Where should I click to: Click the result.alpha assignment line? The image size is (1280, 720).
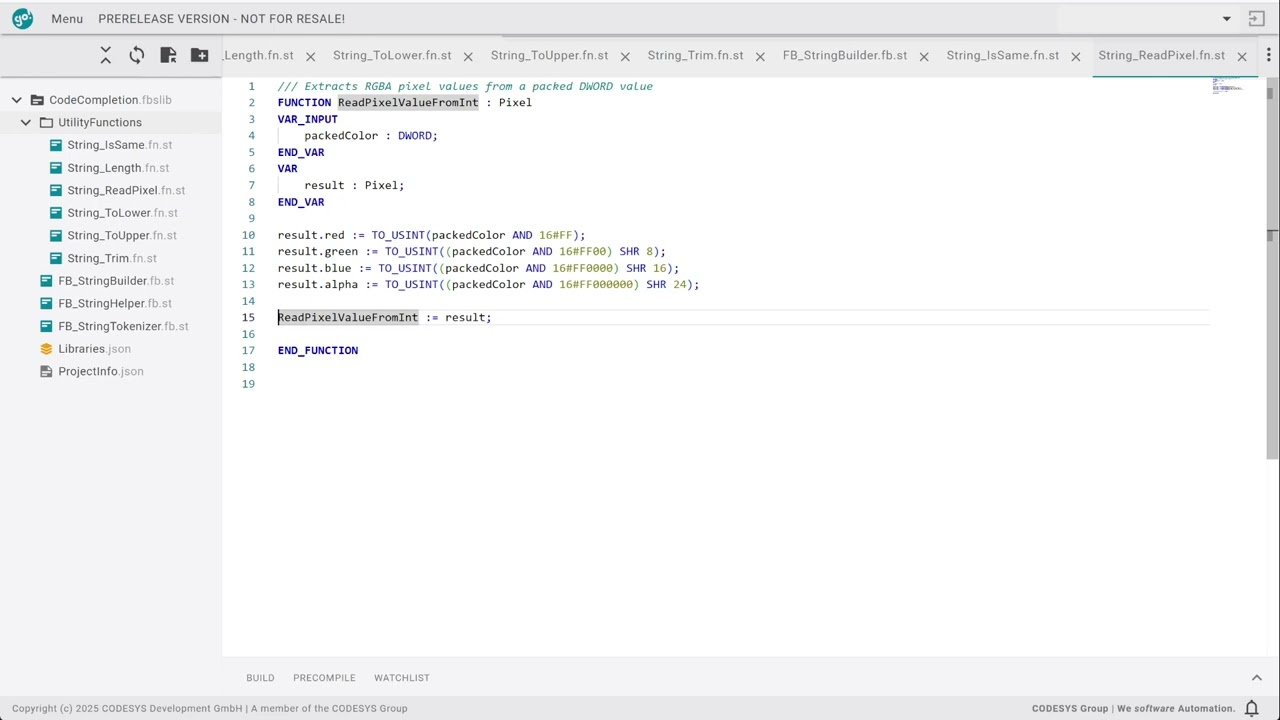(x=488, y=285)
